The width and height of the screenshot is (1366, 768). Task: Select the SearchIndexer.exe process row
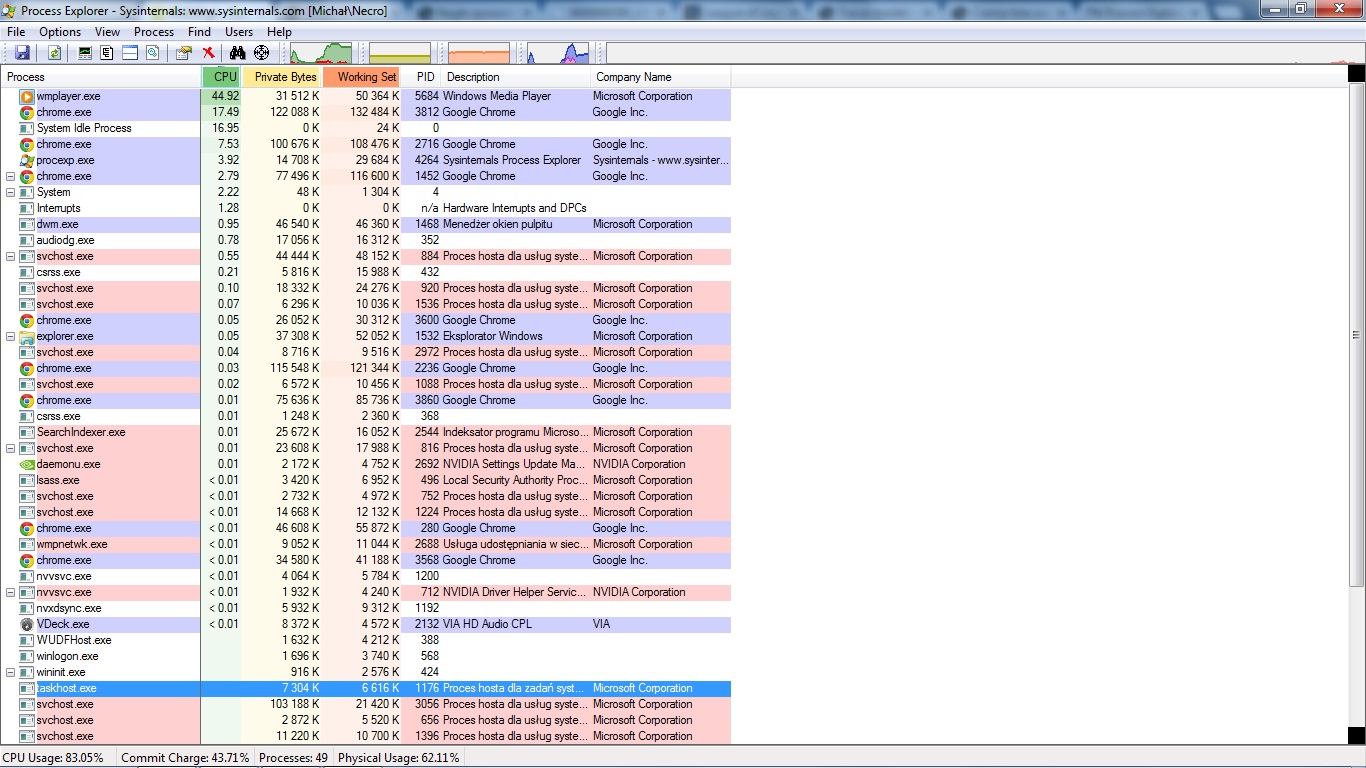pos(366,432)
